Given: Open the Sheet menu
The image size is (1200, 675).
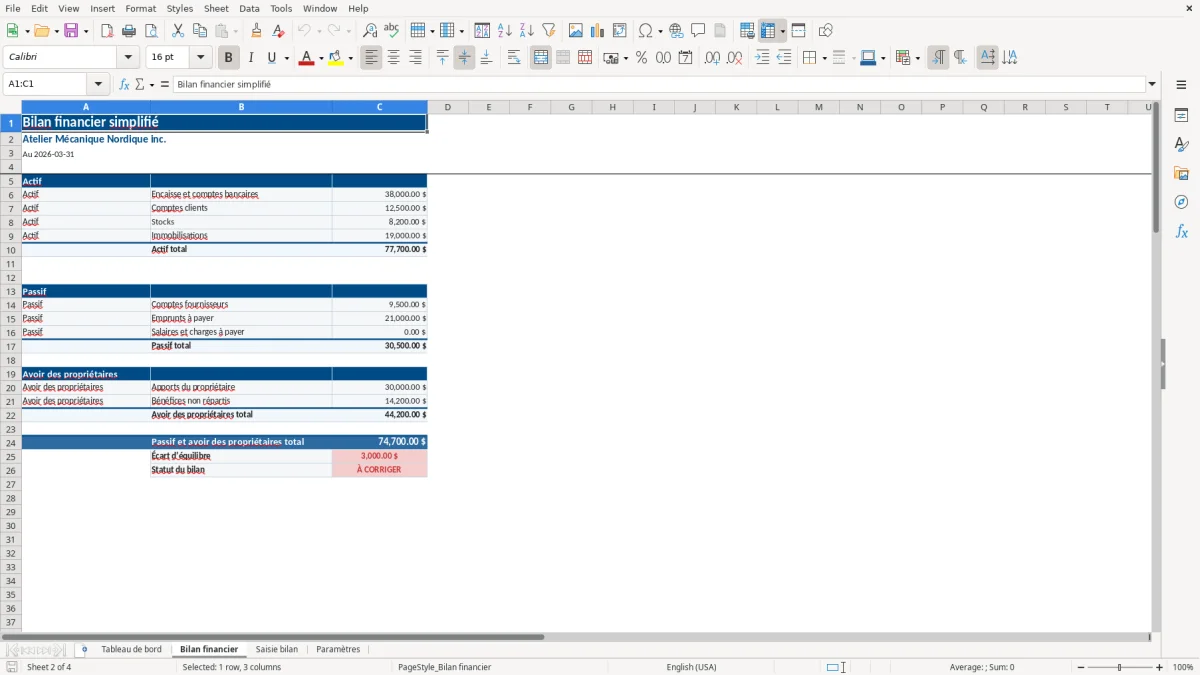Looking at the screenshot, I should coord(216,8).
